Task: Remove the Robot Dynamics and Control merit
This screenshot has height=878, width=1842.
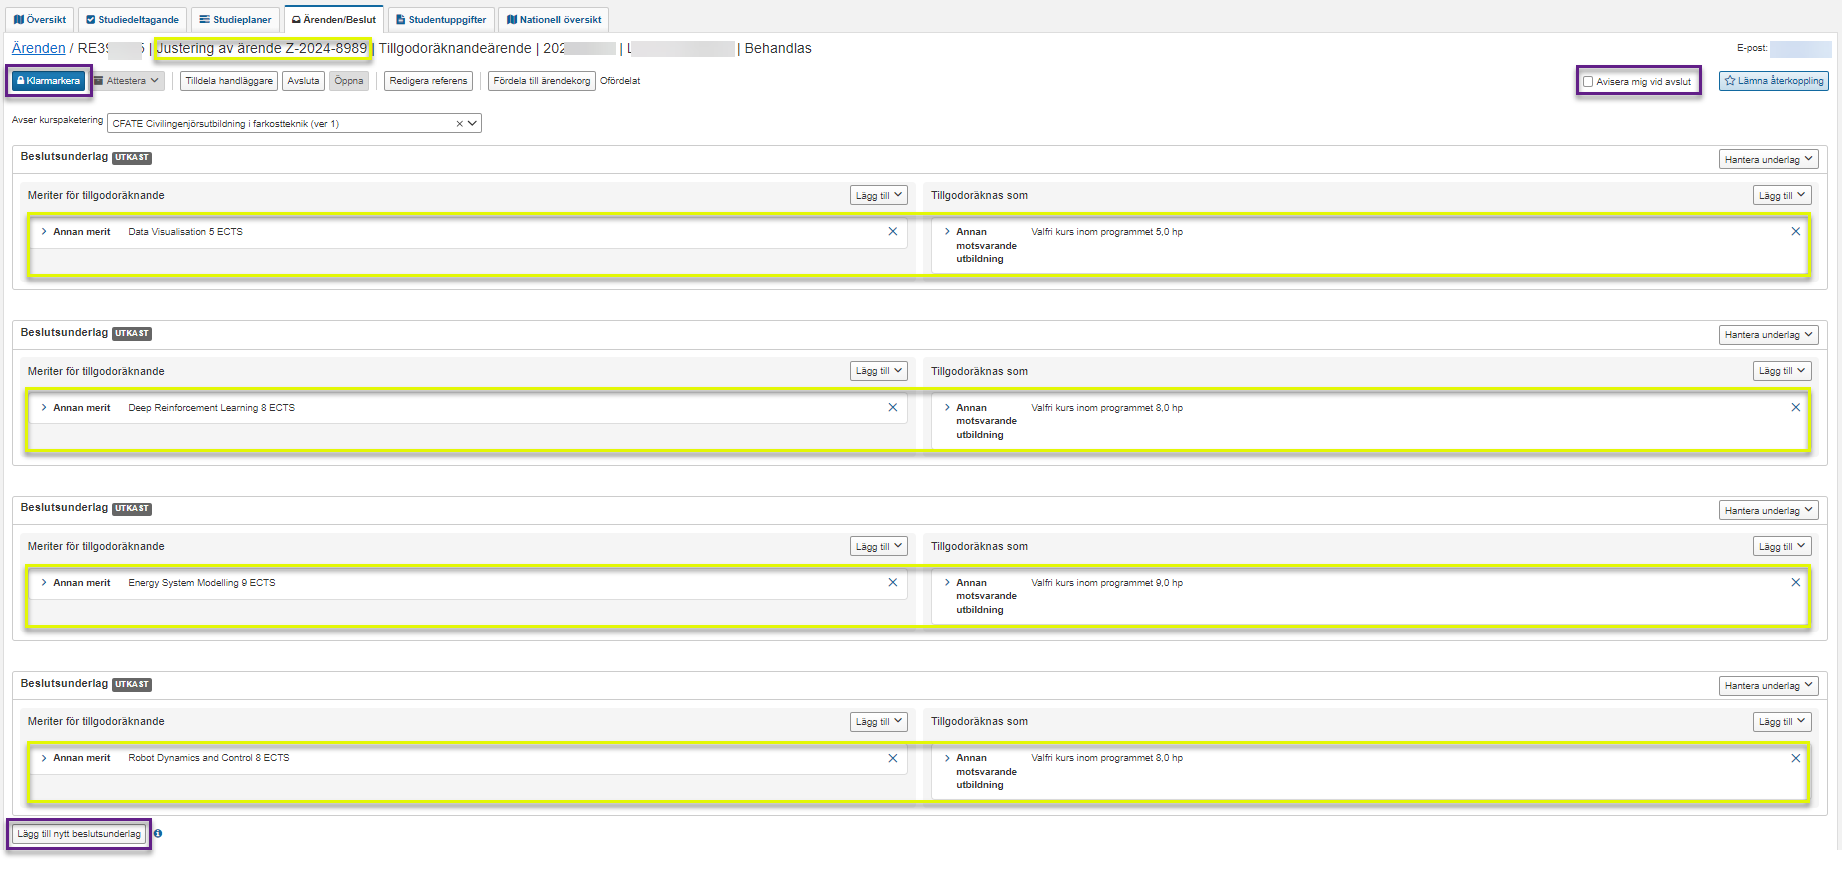Action: [x=893, y=758]
